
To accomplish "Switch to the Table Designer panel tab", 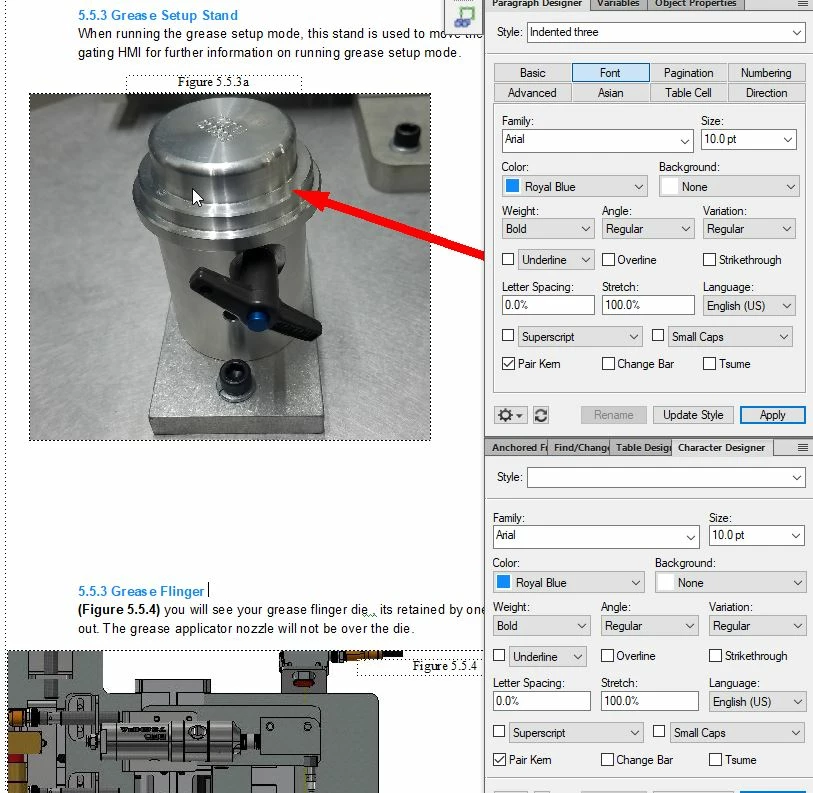I will click(643, 448).
